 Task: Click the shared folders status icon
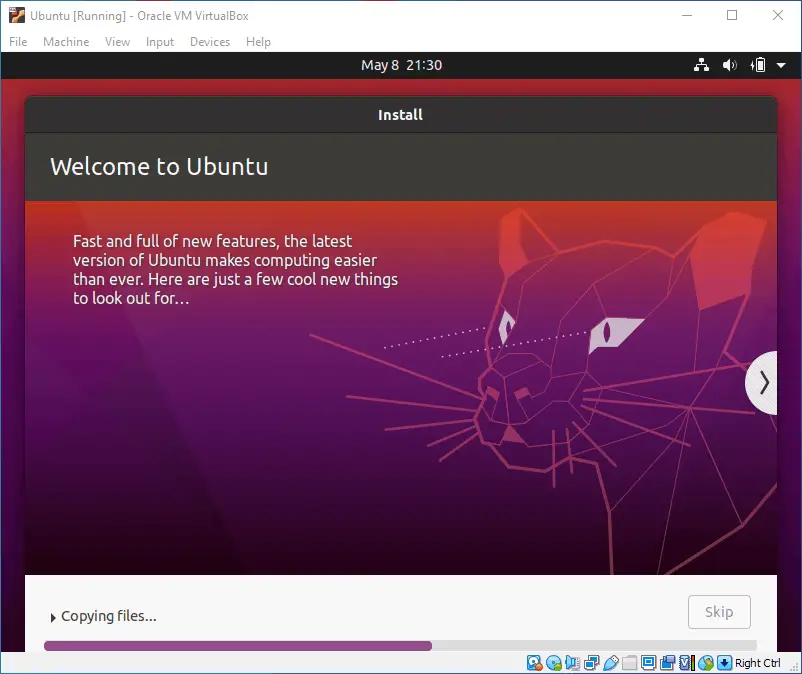coord(629,663)
